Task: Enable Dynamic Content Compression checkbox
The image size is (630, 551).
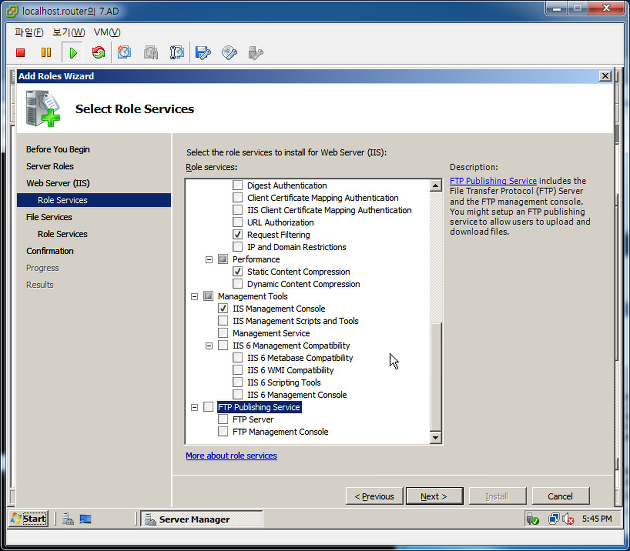Action: (237, 284)
